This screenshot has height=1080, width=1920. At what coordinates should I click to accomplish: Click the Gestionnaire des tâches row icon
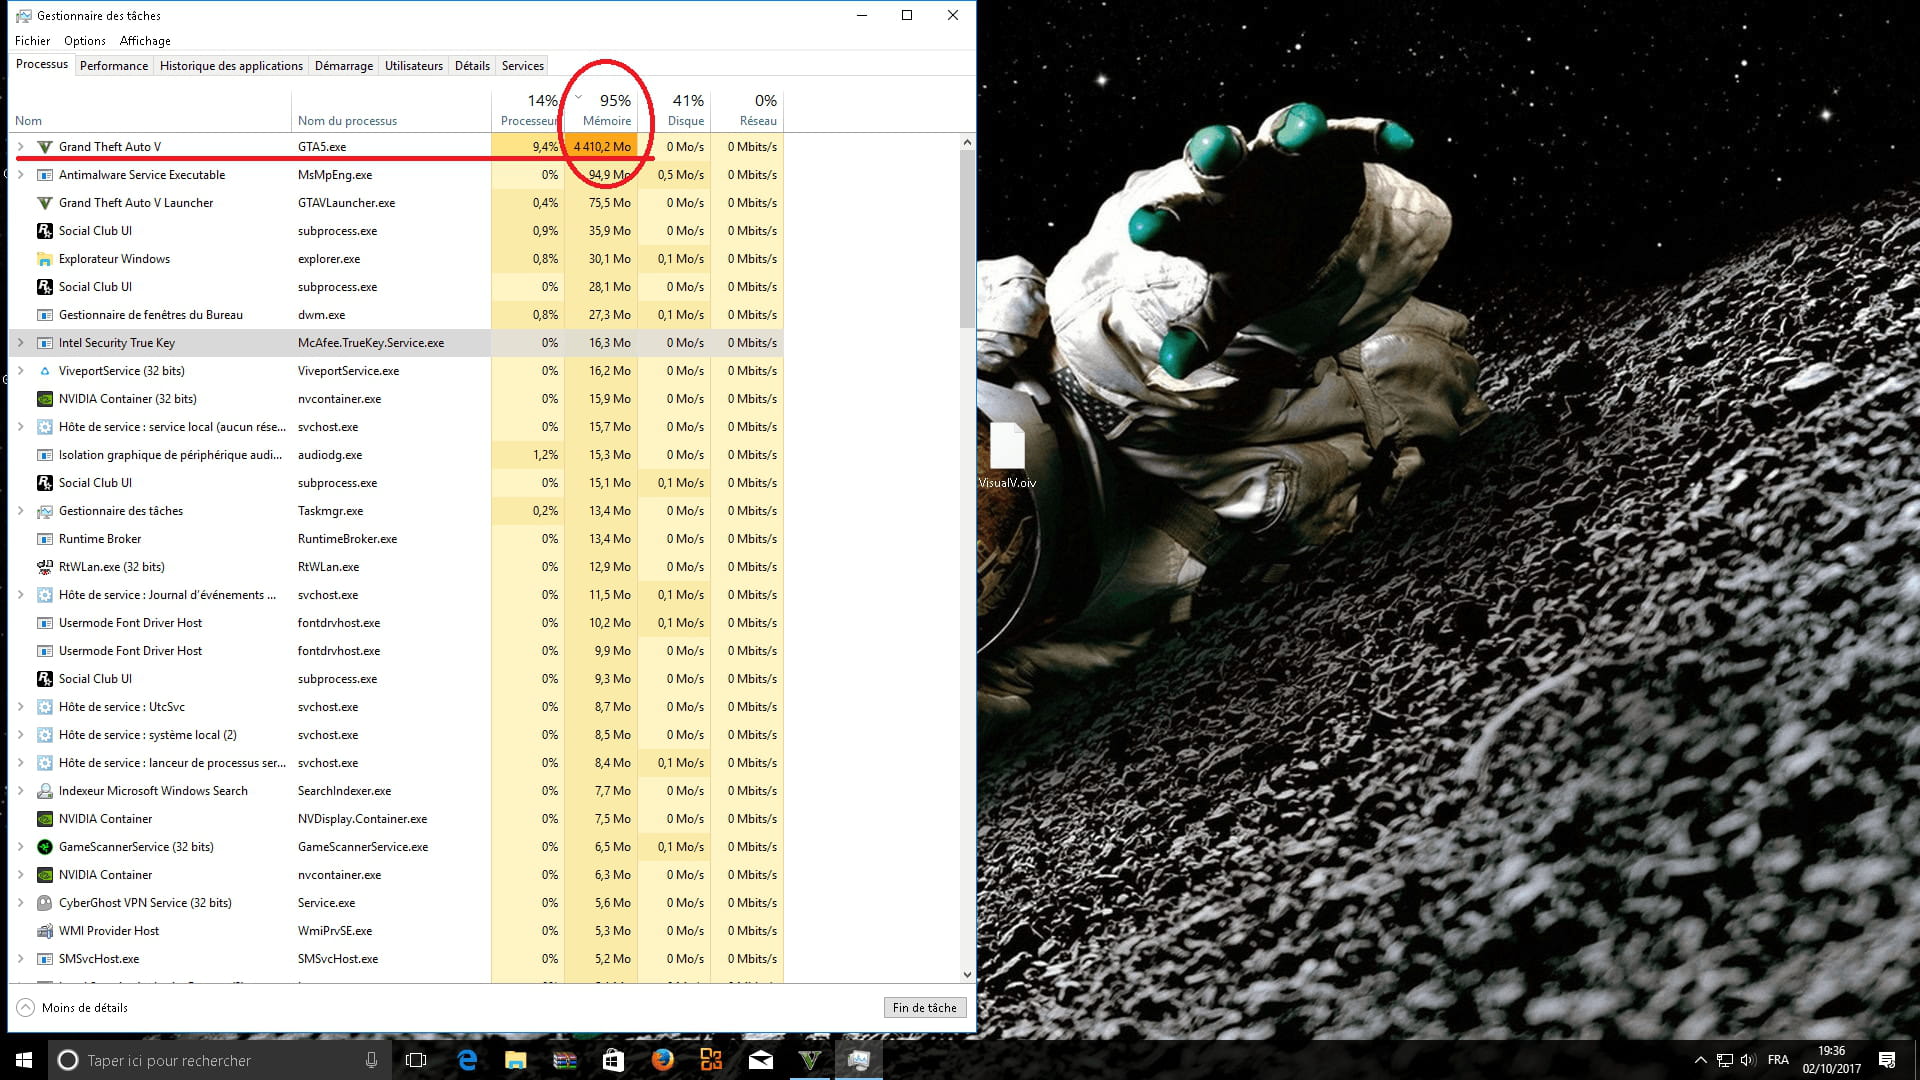point(45,511)
